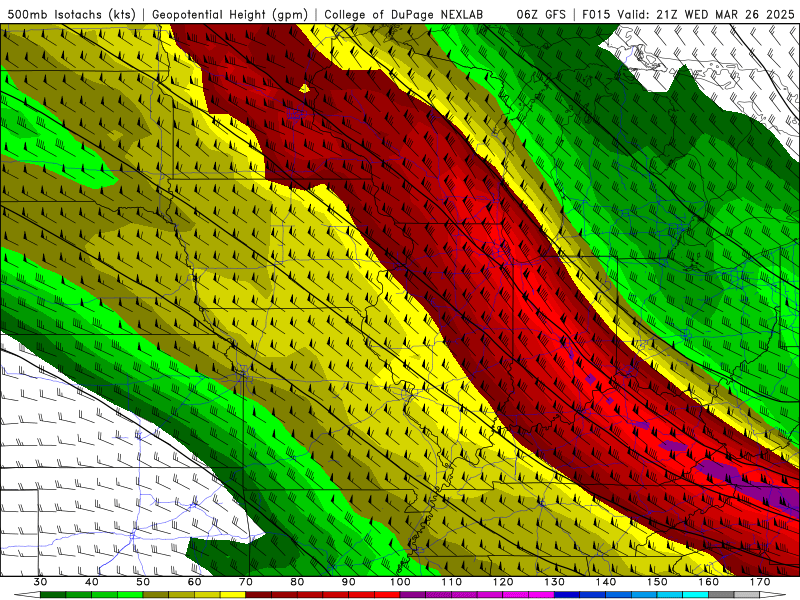The image size is (800, 600).
Task: Click the legend value 100
Action: click(x=400, y=582)
